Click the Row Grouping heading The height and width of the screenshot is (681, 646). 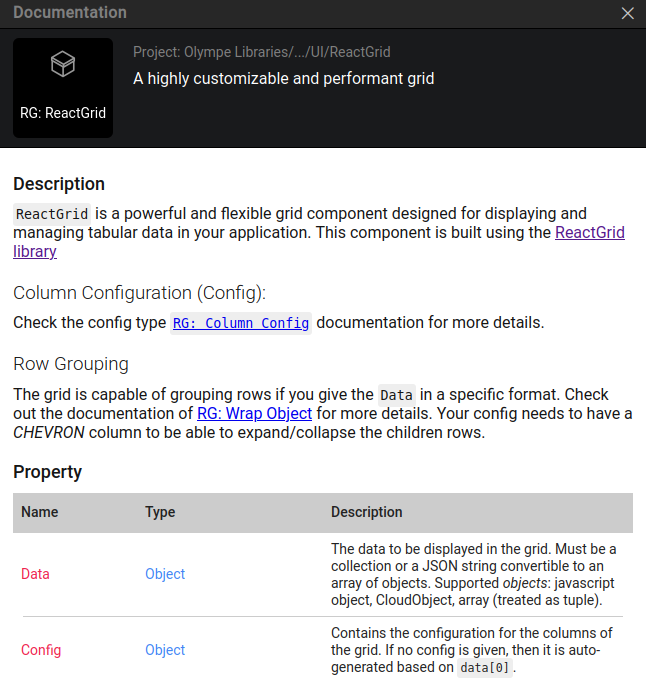click(71, 364)
